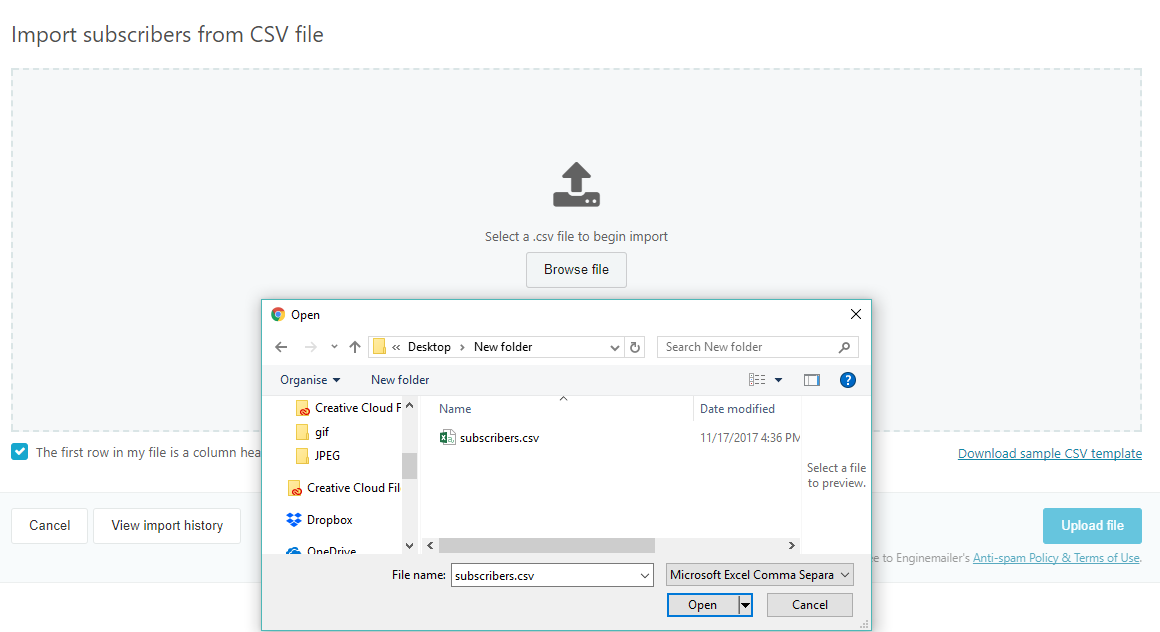The image size is (1160, 632).
Task: Select the JPEG folder in tree
Action: click(318, 455)
